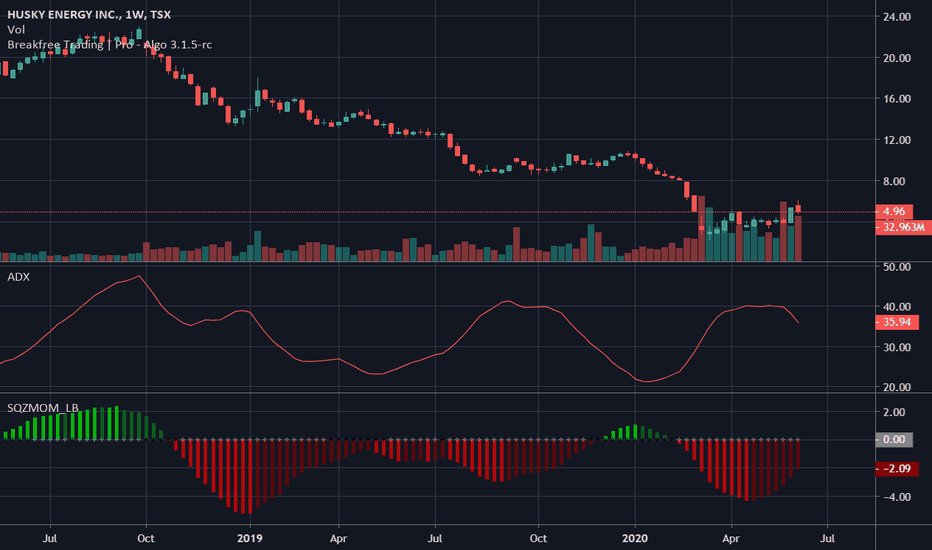Click the 2019 time axis label

pyautogui.click(x=250, y=538)
